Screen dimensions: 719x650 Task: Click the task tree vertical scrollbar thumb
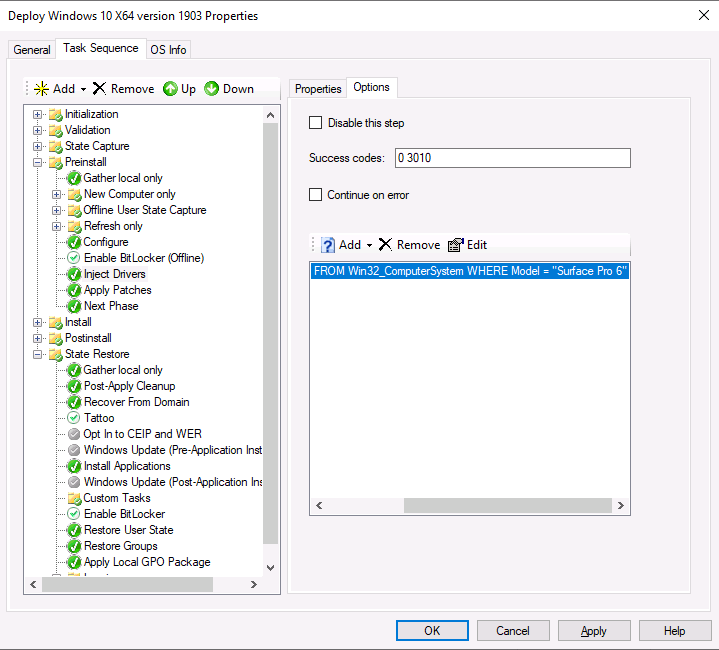271,333
